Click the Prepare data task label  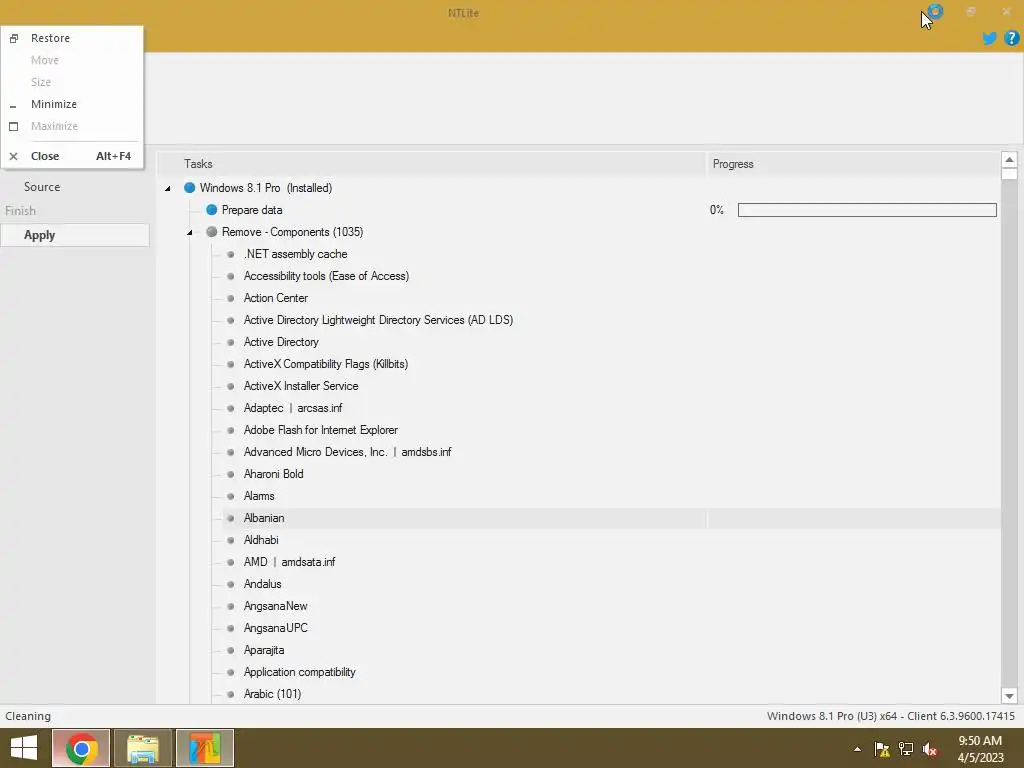coord(252,210)
